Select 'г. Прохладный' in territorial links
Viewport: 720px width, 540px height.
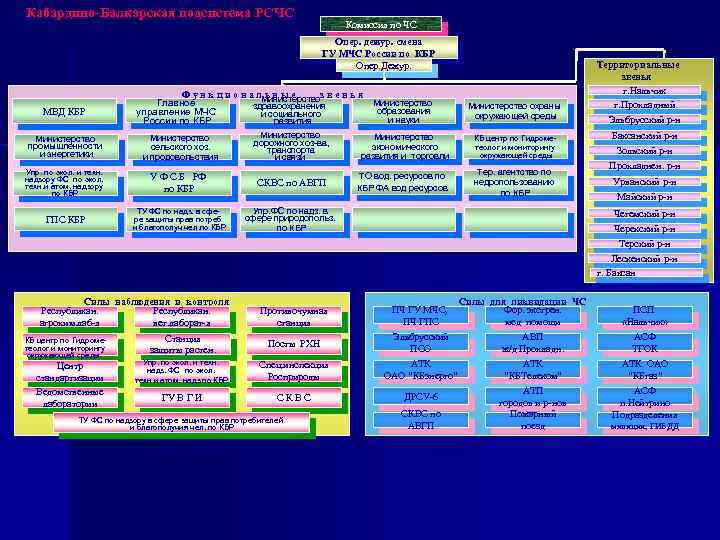pos(644,105)
